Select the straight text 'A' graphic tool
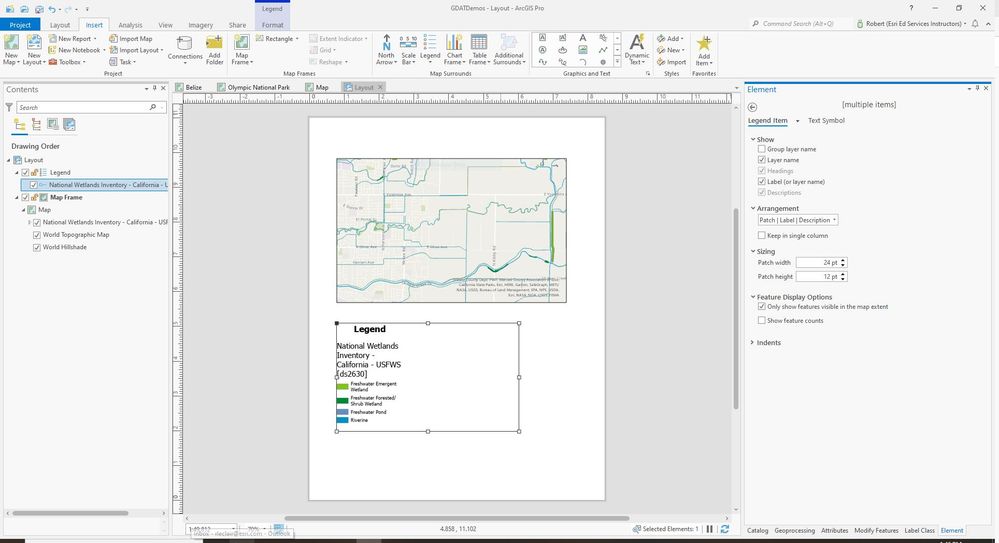 point(582,38)
